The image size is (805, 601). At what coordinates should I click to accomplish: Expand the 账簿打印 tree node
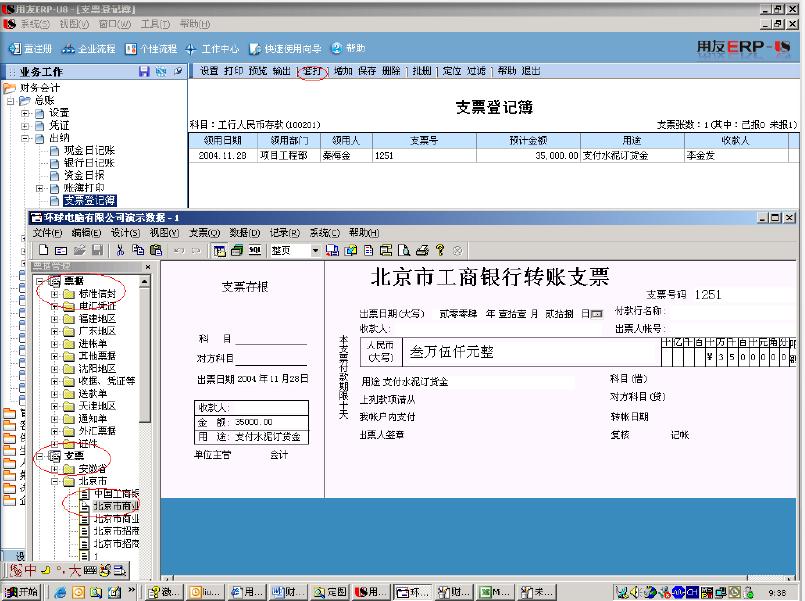(40, 188)
